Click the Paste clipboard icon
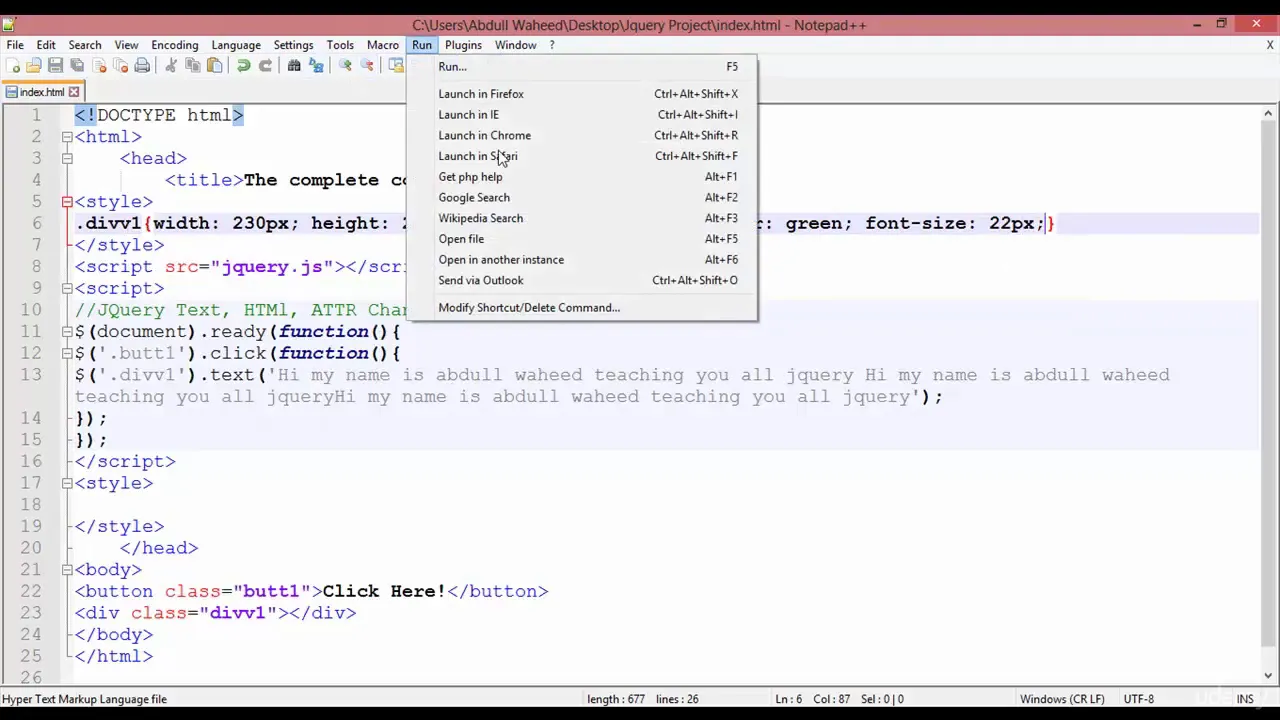Image resolution: width=1280 pixels, height=720 pixels. click(214, 66)
